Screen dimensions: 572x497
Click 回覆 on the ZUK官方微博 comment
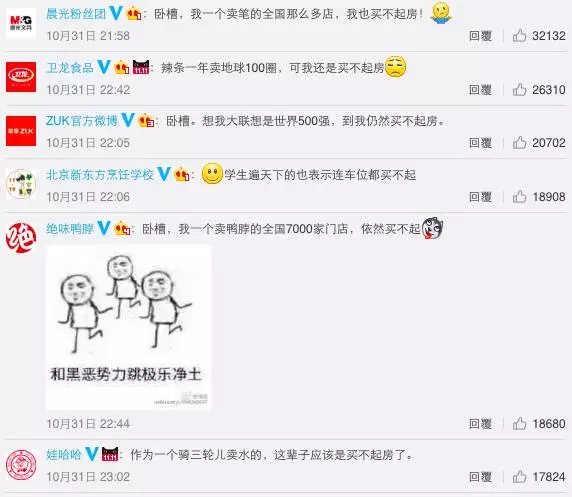point(480,143)
